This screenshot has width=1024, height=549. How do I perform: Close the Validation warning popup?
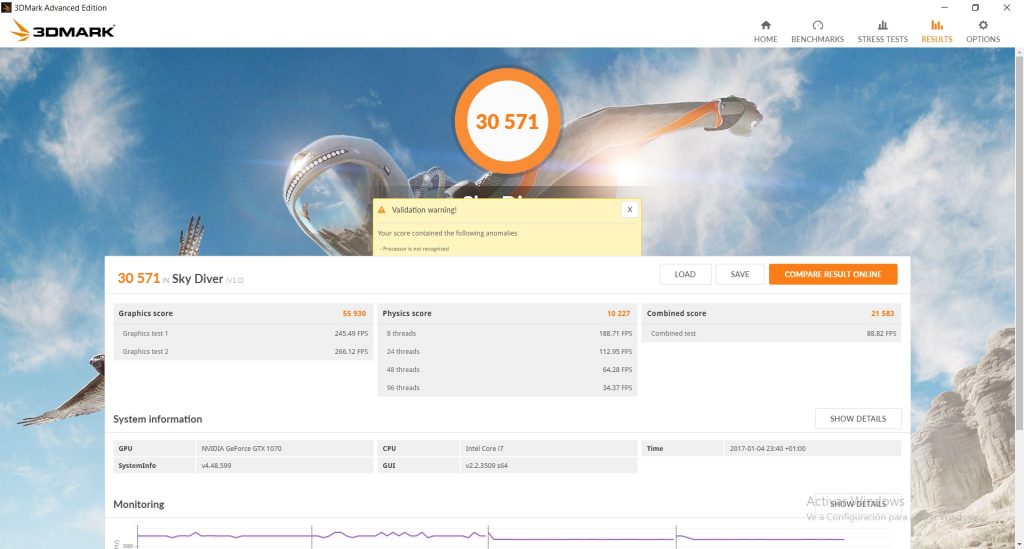coord(630,210)
